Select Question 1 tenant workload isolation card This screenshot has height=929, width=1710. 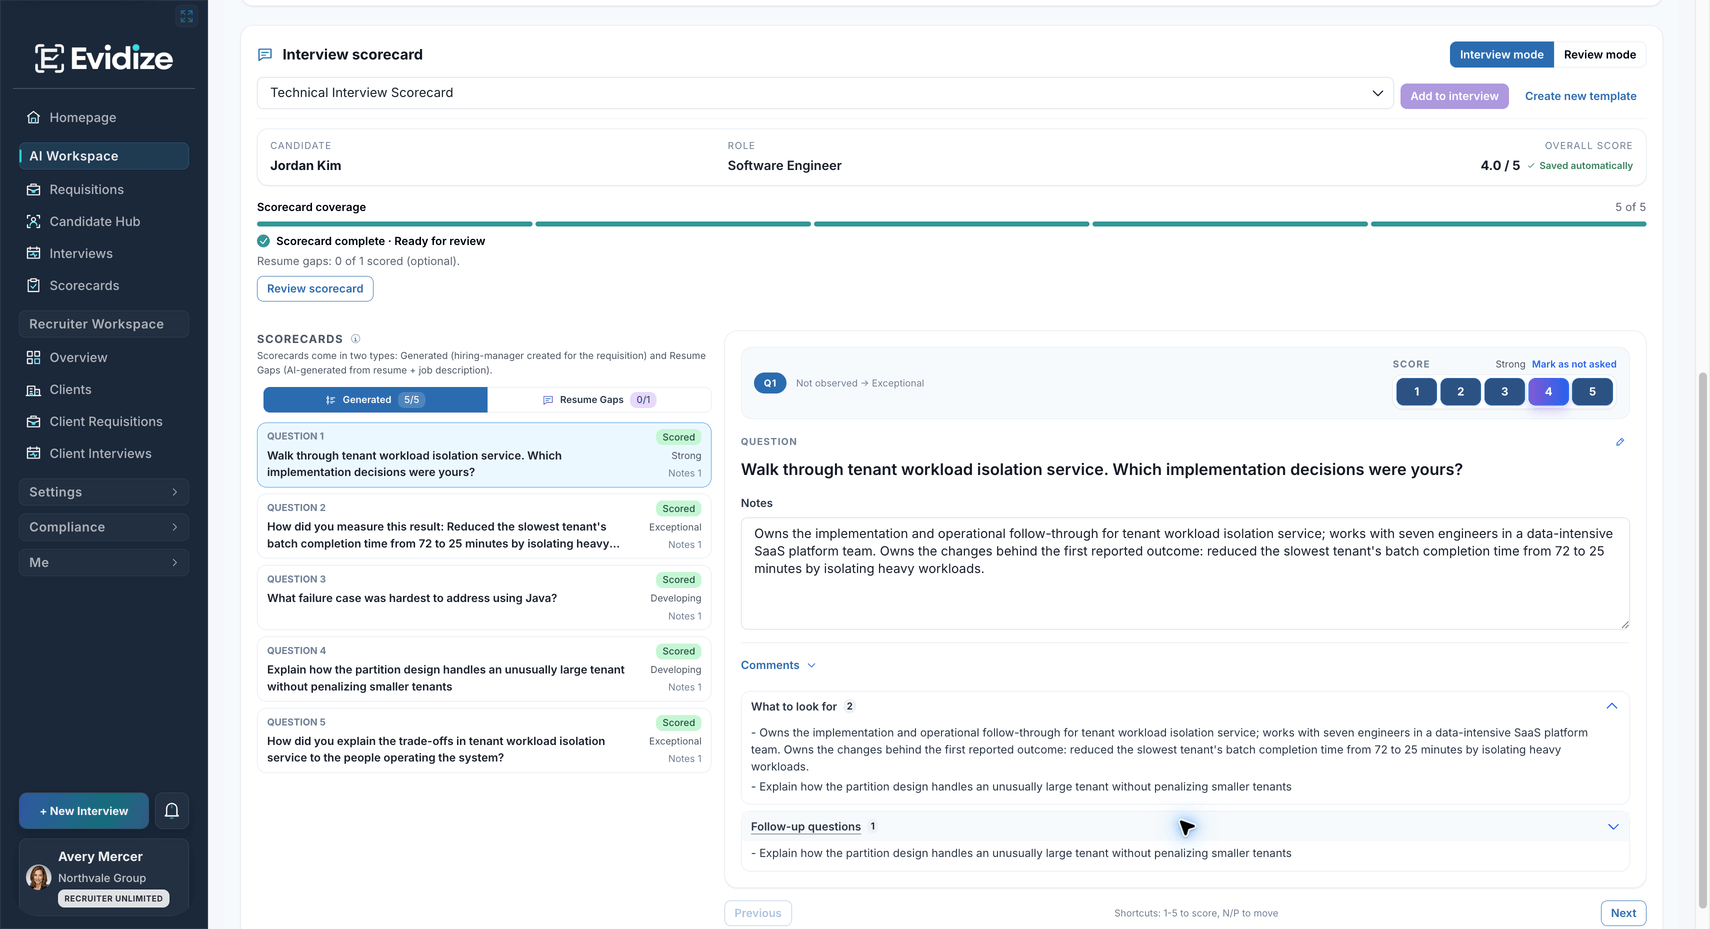pyautogui.click(x=484, y=455)
